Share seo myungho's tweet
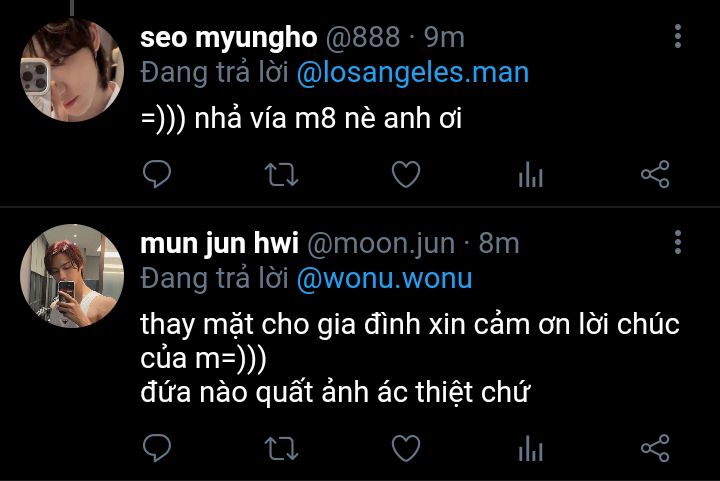Screen dimensions: 720x481 pyautogui.click(x=655, y=174)
